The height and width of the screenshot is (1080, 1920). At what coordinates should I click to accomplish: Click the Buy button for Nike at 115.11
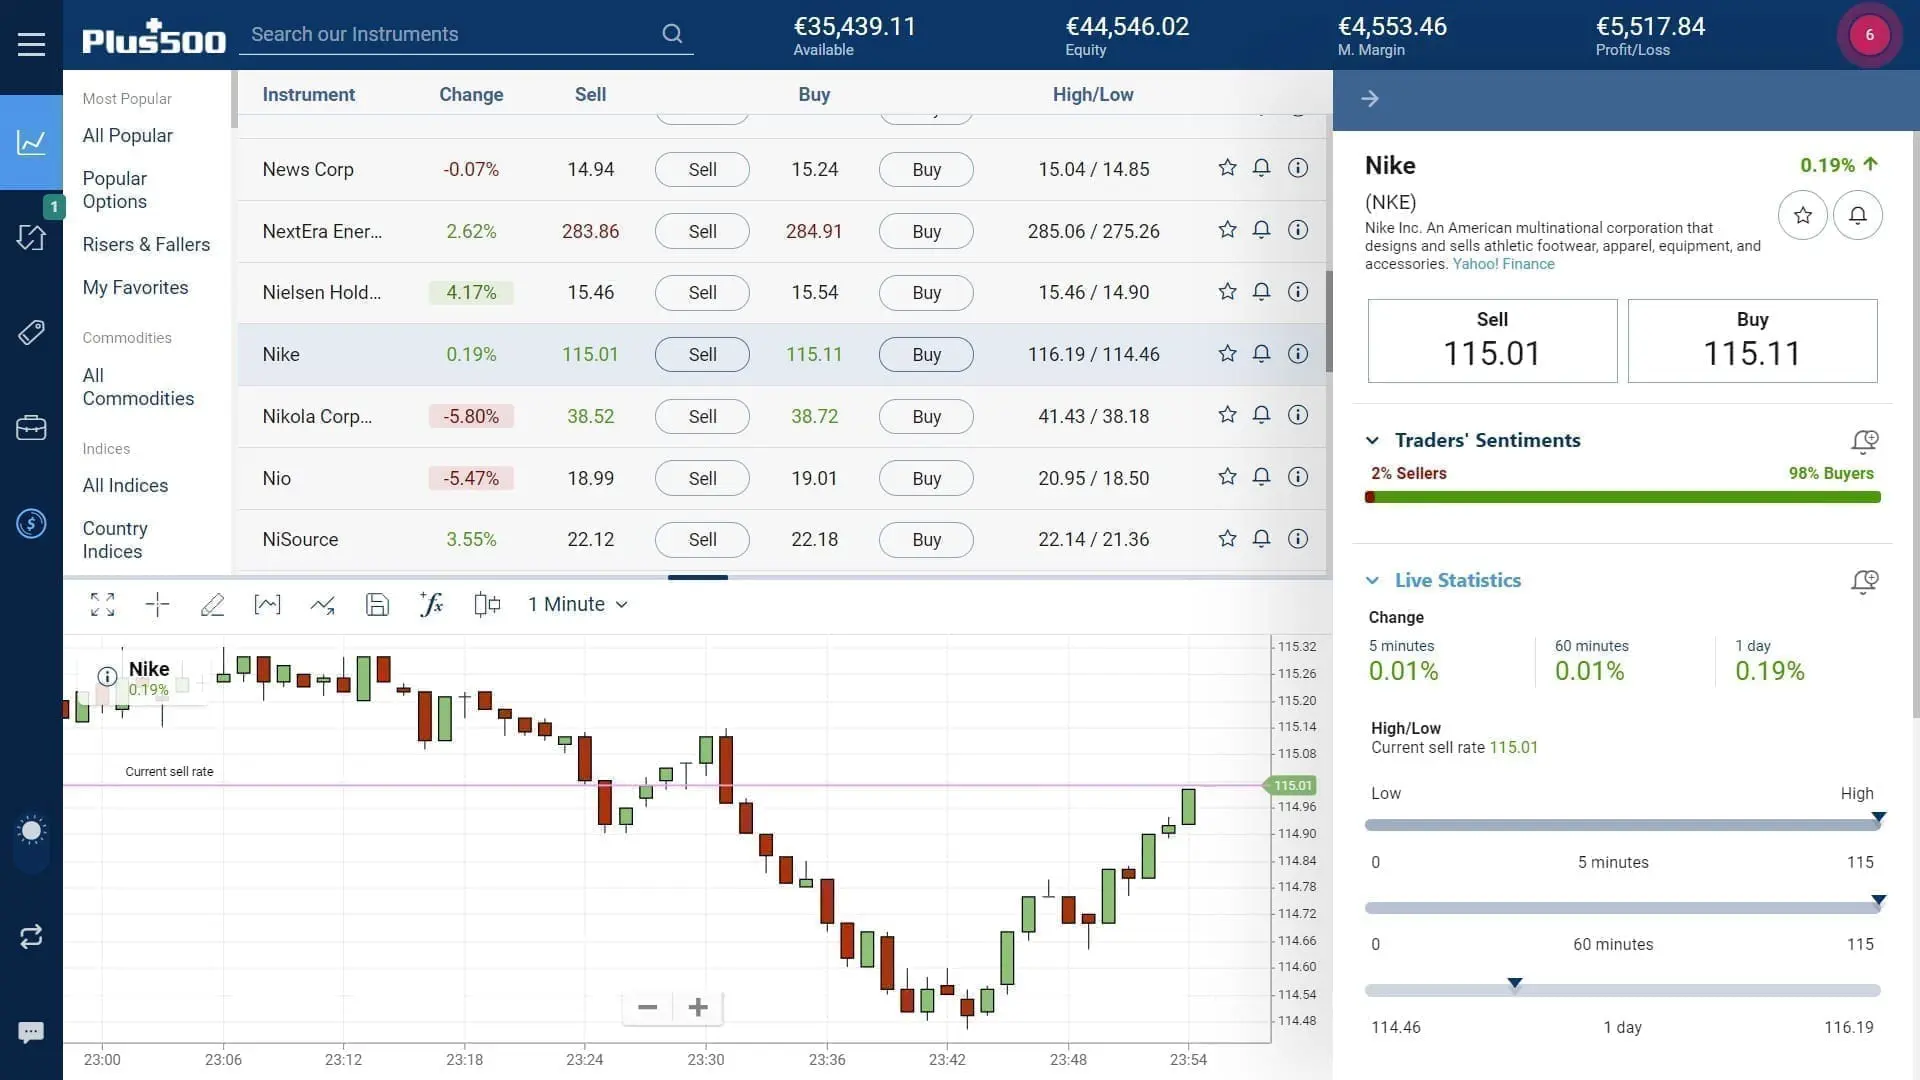(x=925, y=354)
